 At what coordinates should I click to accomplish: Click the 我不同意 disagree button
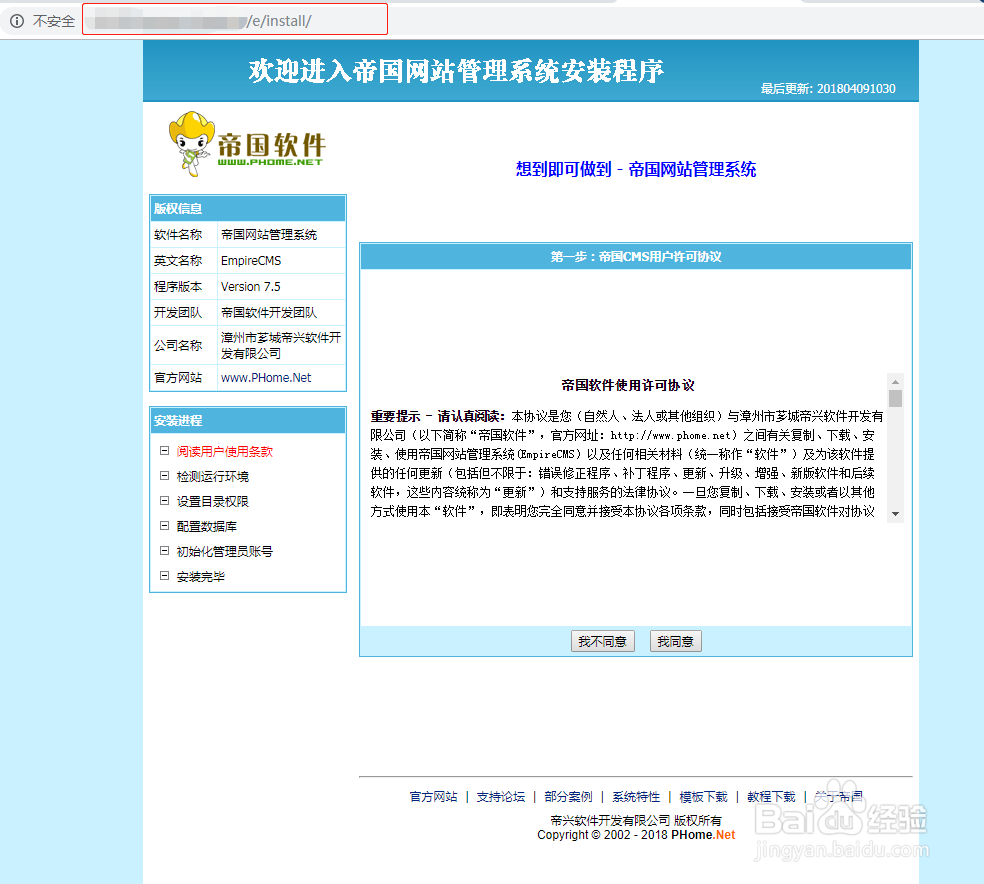[602, 641]
